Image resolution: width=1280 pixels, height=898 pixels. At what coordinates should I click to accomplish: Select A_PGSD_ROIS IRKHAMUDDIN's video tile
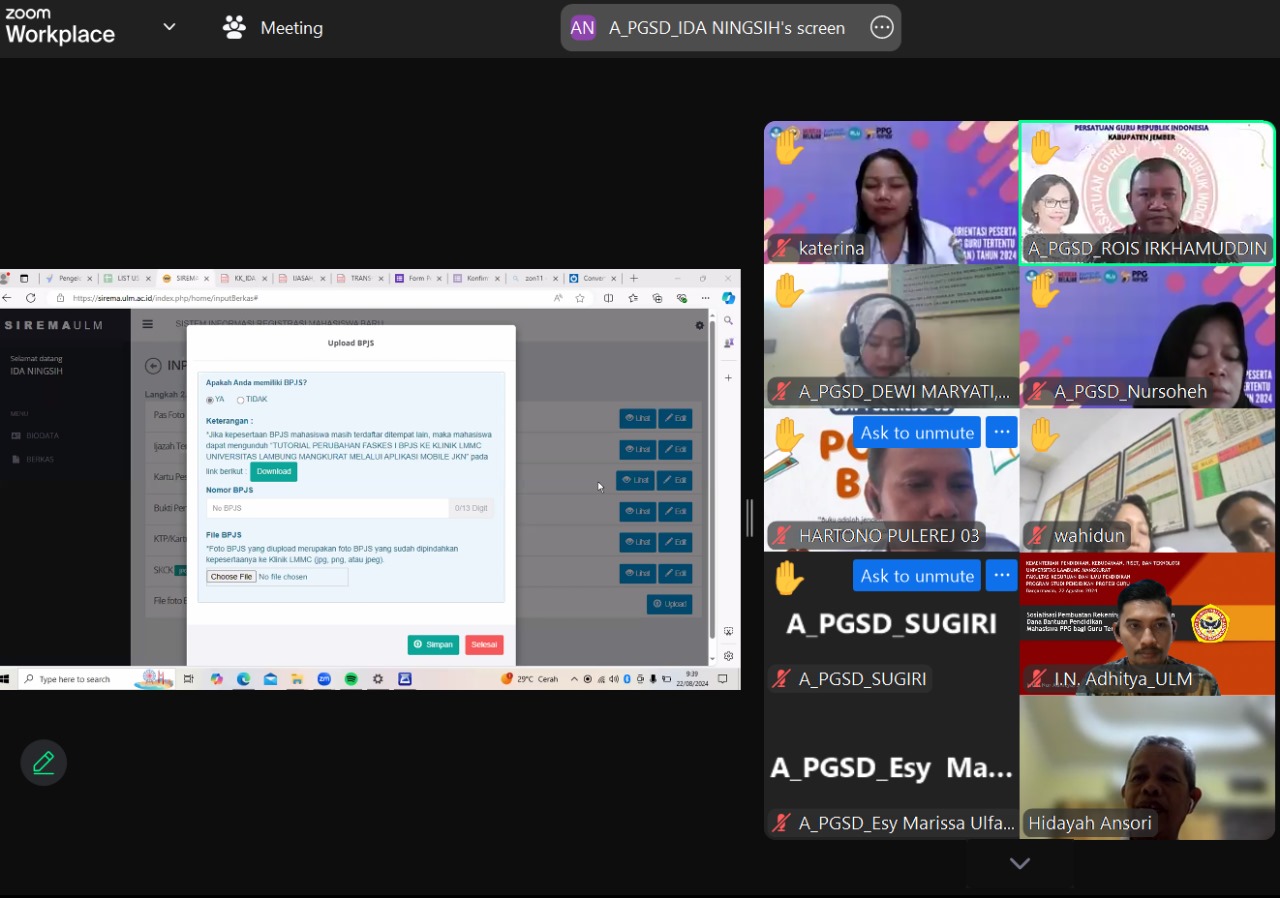(x=1147, y=193)
